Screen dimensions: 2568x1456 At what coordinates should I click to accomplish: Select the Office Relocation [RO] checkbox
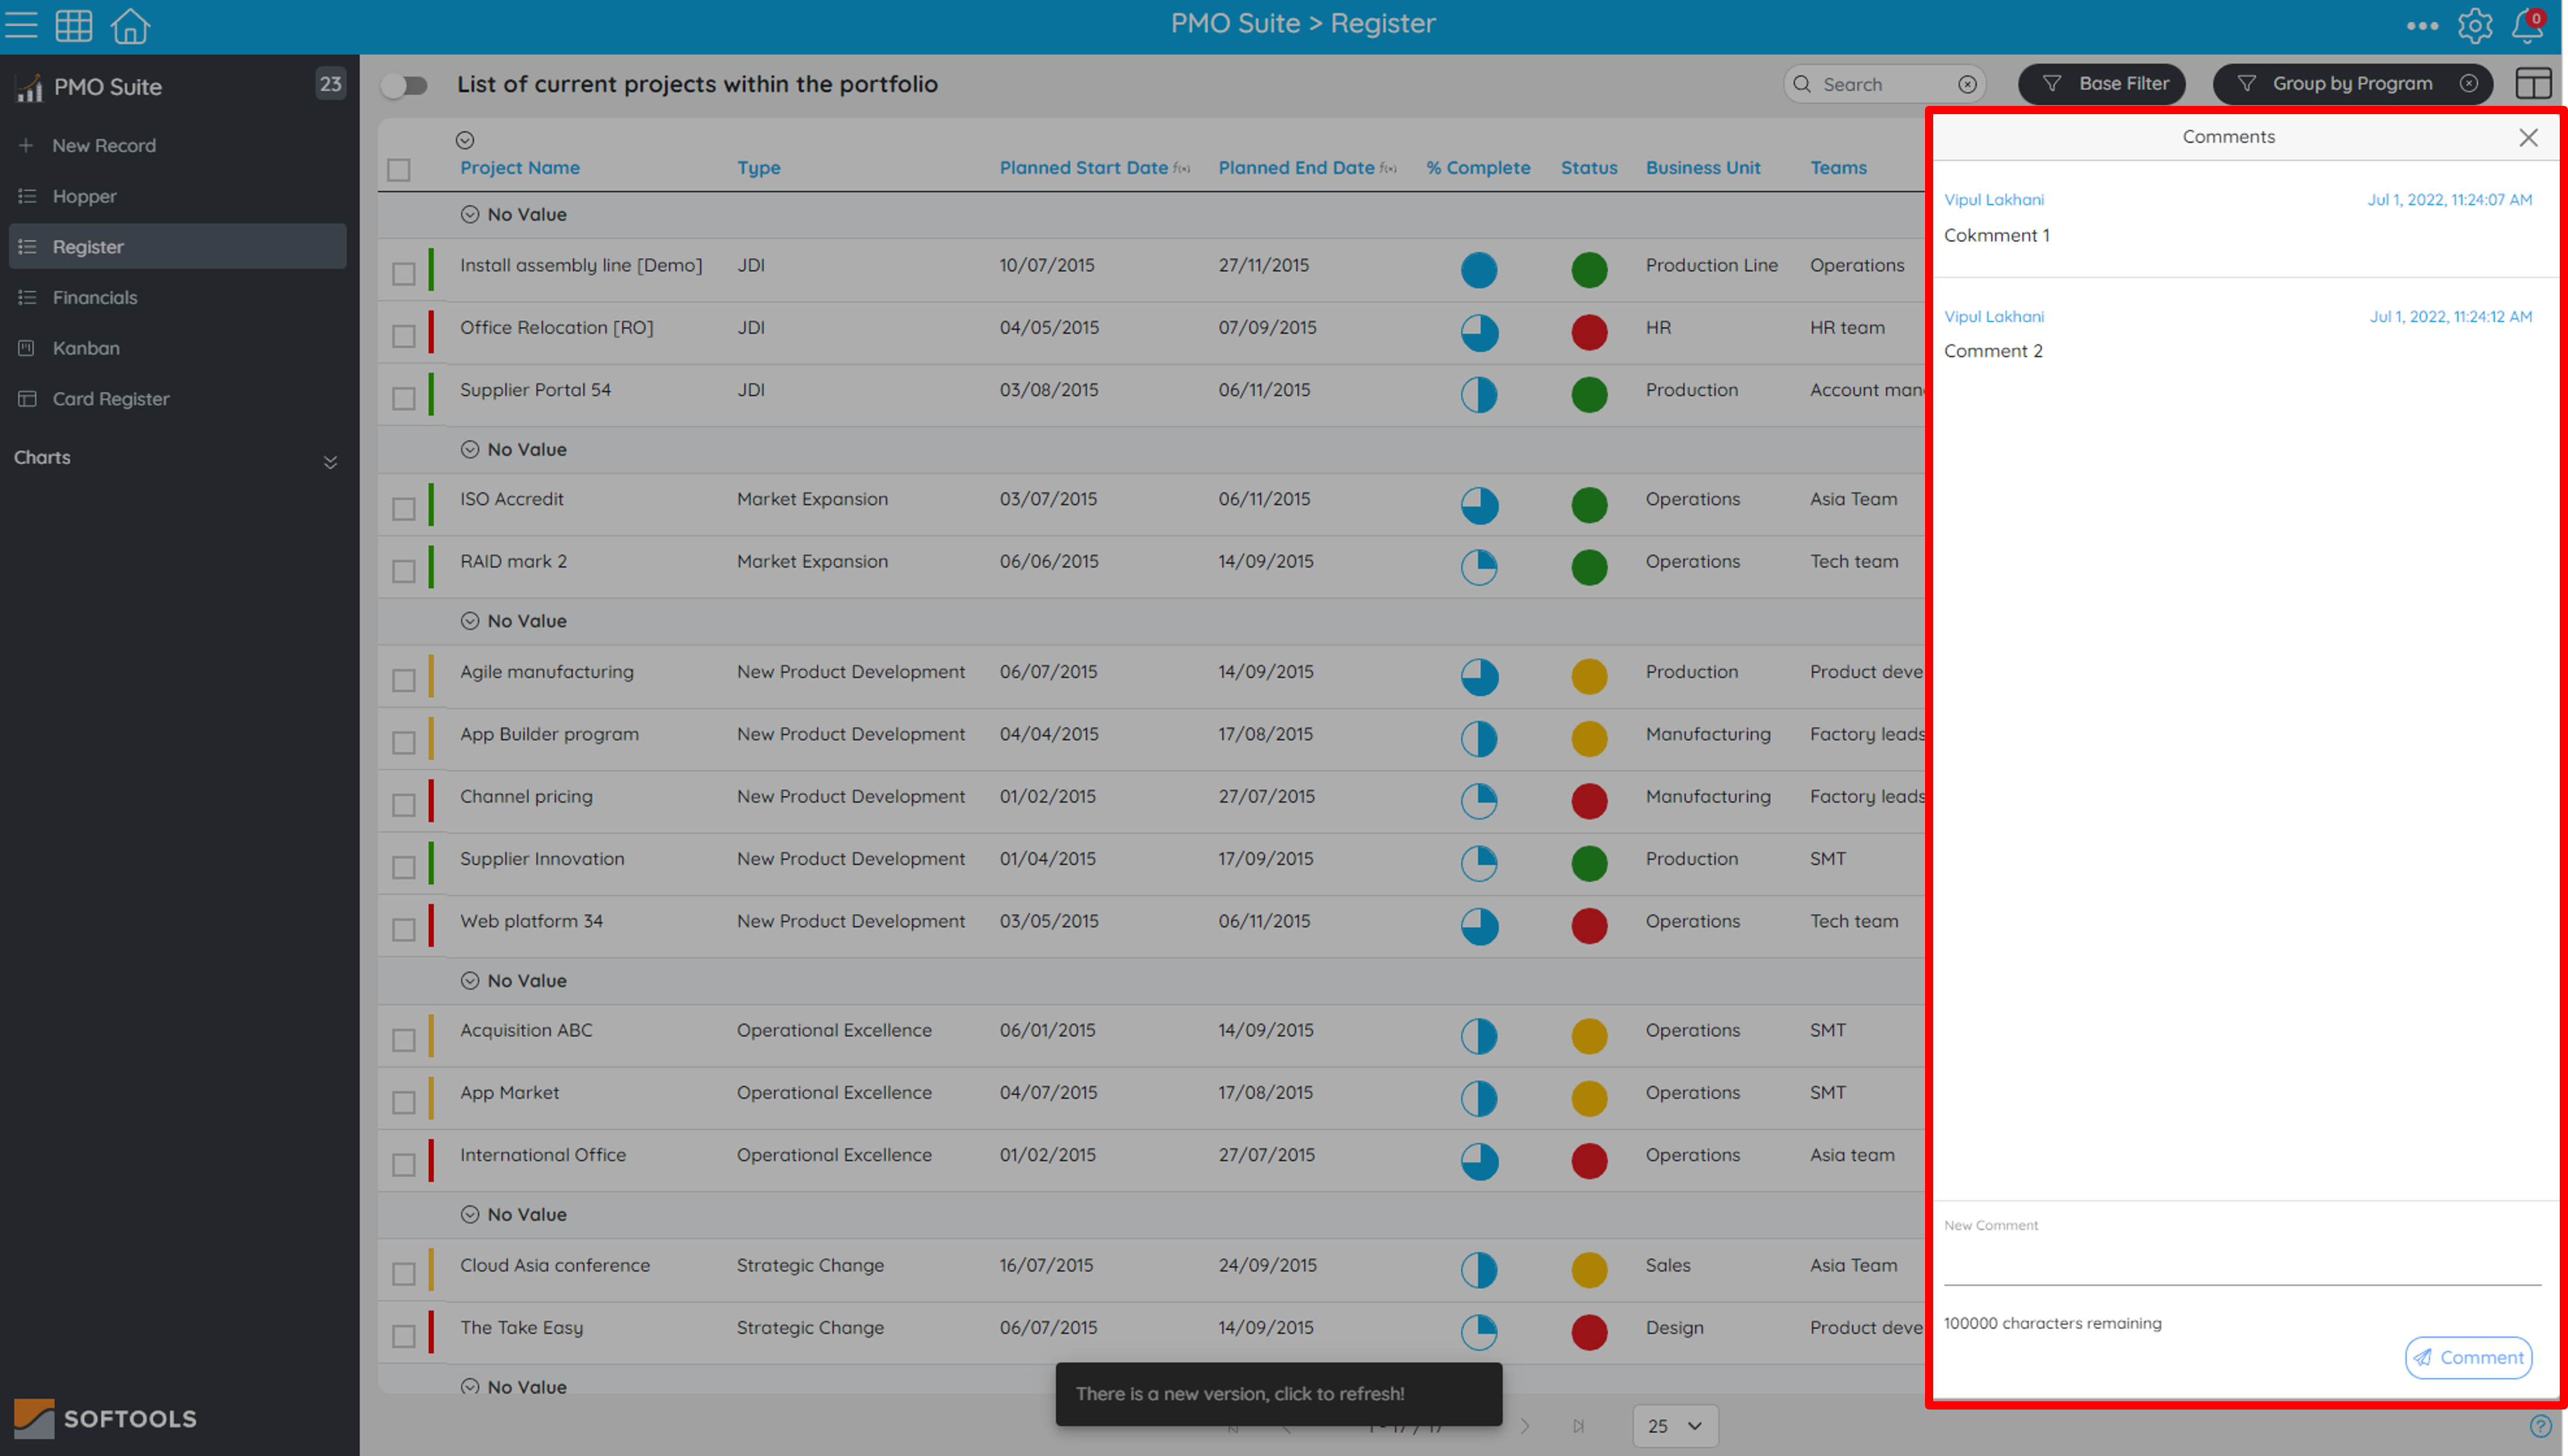click(x=403, y=336)
